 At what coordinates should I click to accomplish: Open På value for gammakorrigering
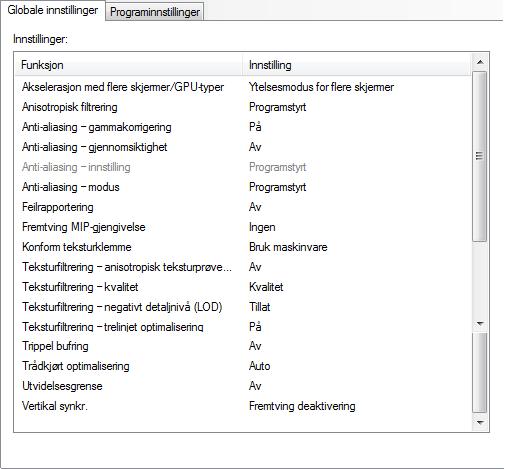(255, 127)
